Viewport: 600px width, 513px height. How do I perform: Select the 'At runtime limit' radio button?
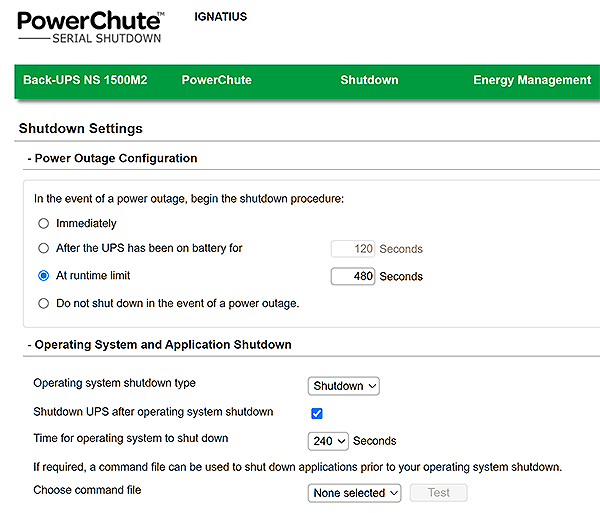click(44, 276)
